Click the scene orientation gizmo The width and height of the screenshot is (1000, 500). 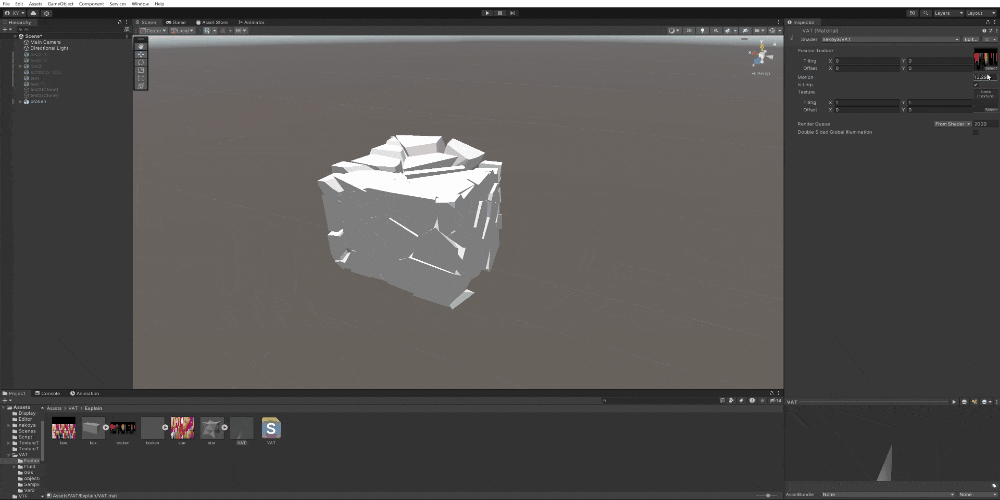click(x=761, y=55)
